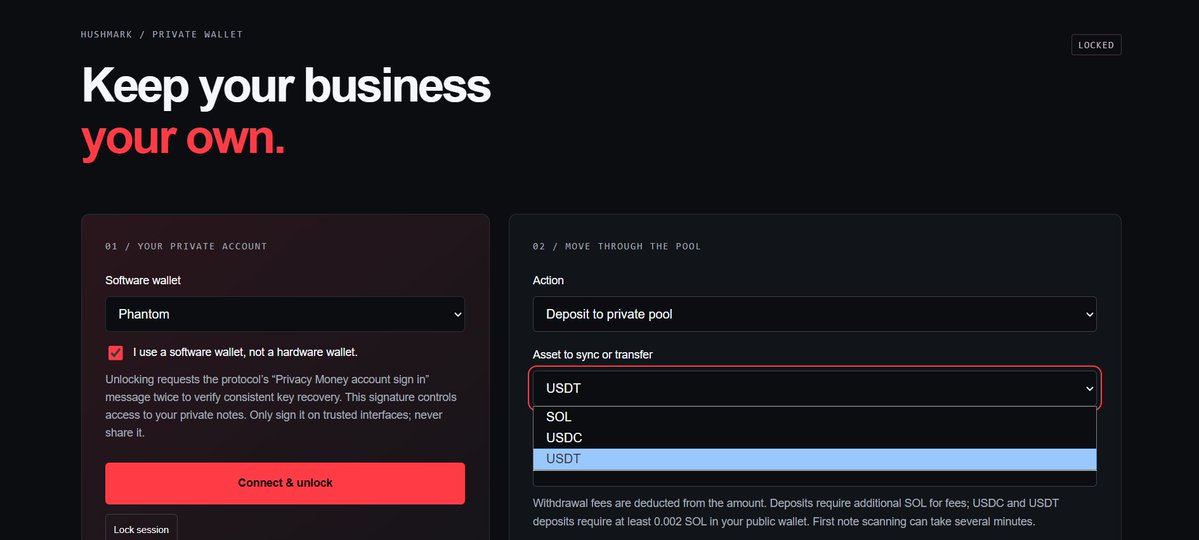This screenshot has width=1199, height=540.
Task: Click the '02 / MOVE THROUGH THE POOL' section header
Action: click(x=616, y=246)
